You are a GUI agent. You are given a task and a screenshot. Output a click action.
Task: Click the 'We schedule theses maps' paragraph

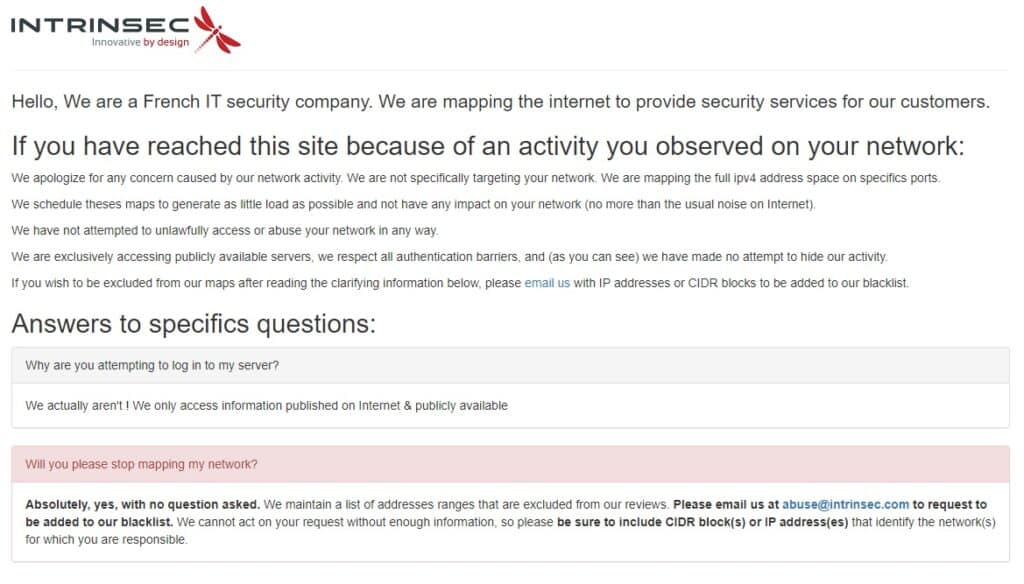point(413,204)
